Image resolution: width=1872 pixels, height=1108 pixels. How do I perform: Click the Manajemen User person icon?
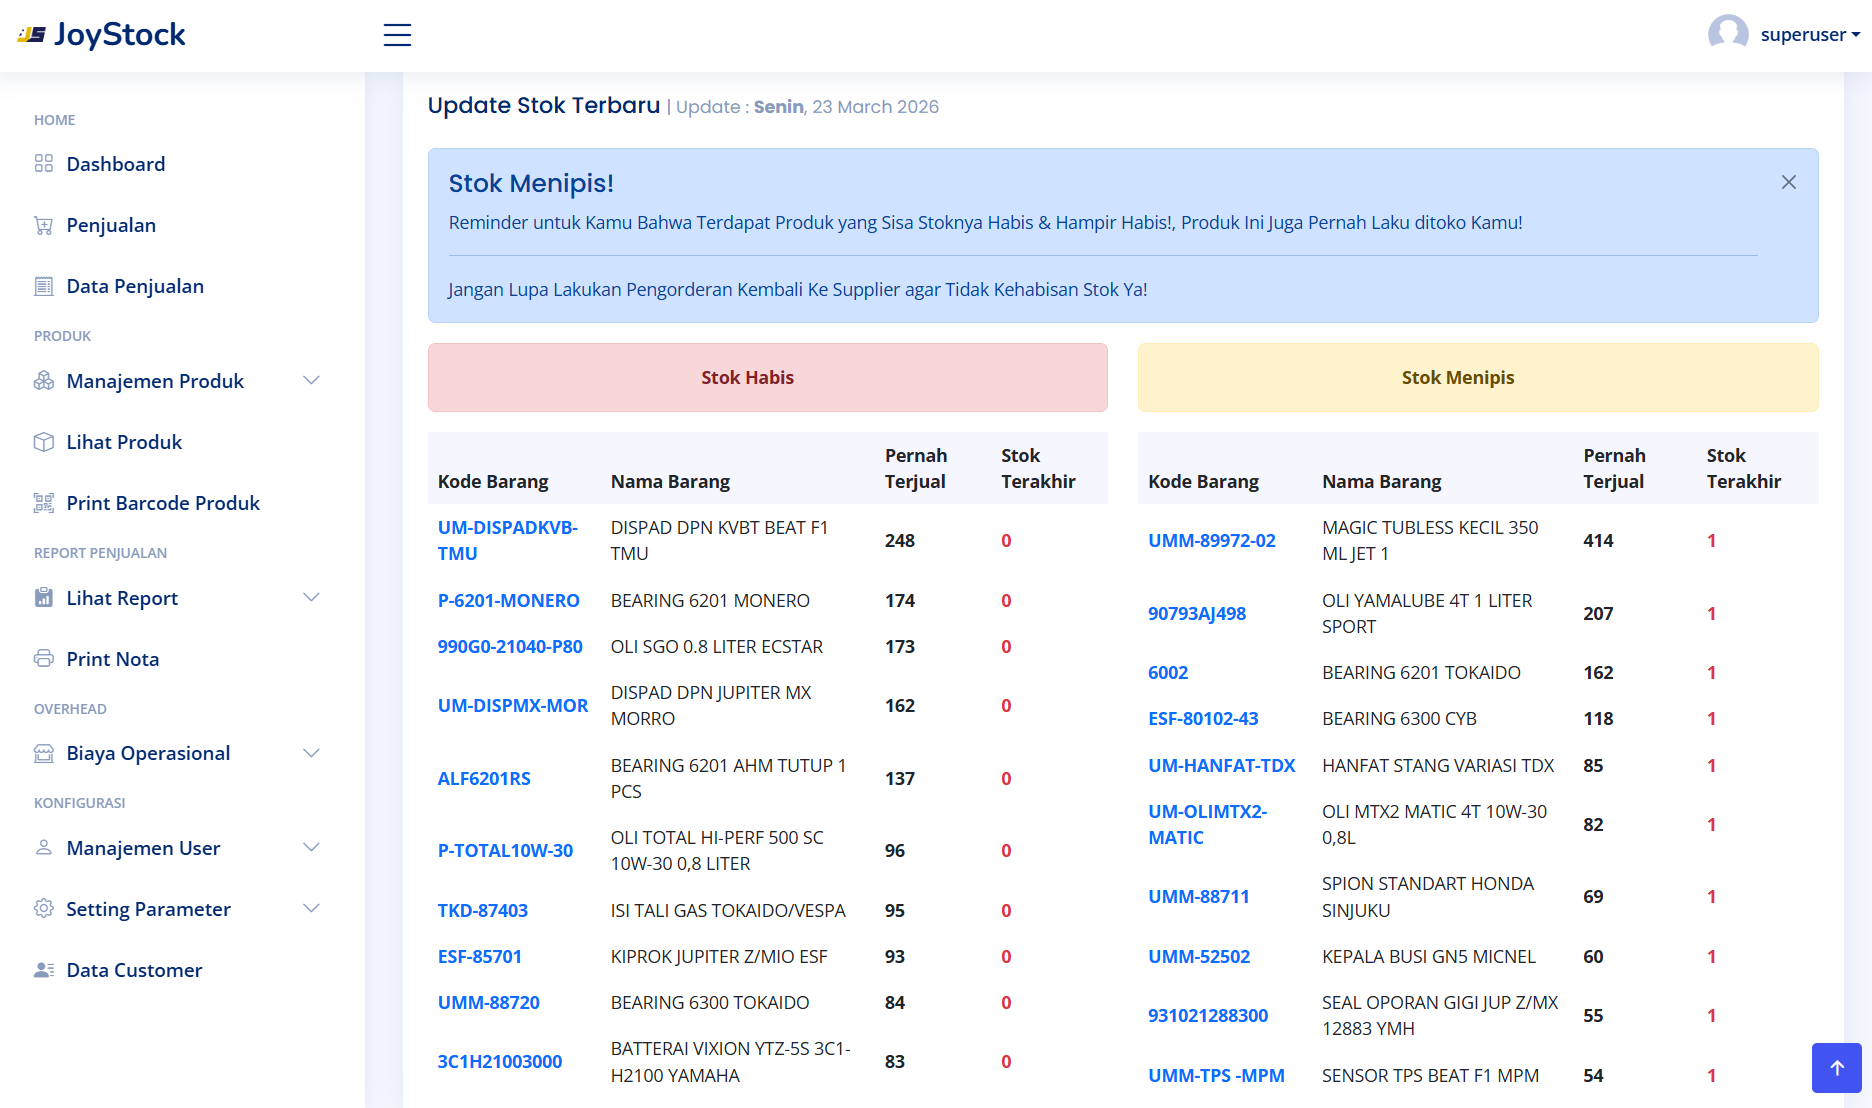(x=43, y=848)
